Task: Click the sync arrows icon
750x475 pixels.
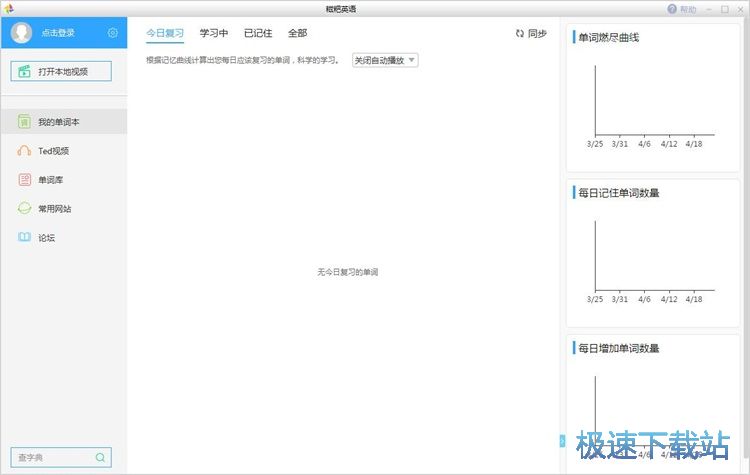Action: [519, 33]
